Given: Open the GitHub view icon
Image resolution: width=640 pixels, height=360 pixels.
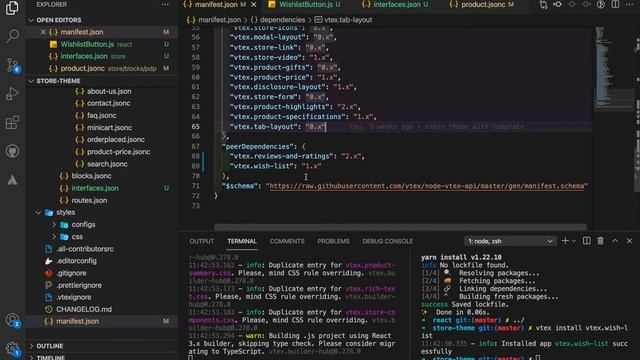Looking at the screenshot, I should click(x=12, y=151).
